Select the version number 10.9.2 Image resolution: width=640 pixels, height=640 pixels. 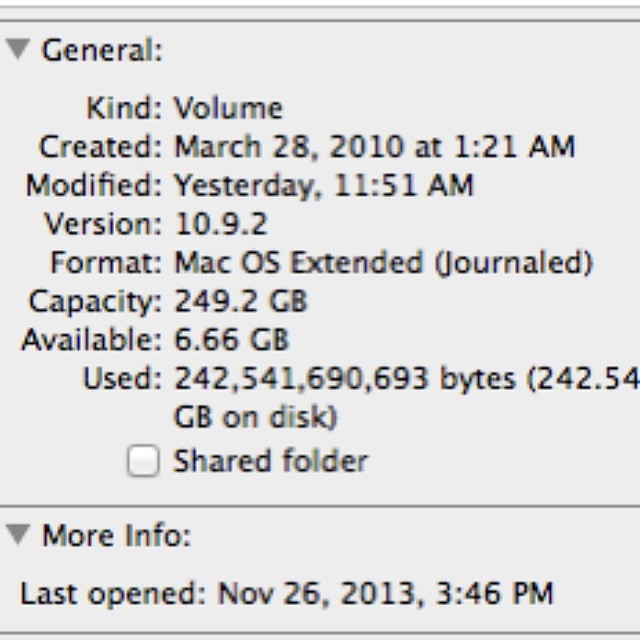(x=221, y=224)
